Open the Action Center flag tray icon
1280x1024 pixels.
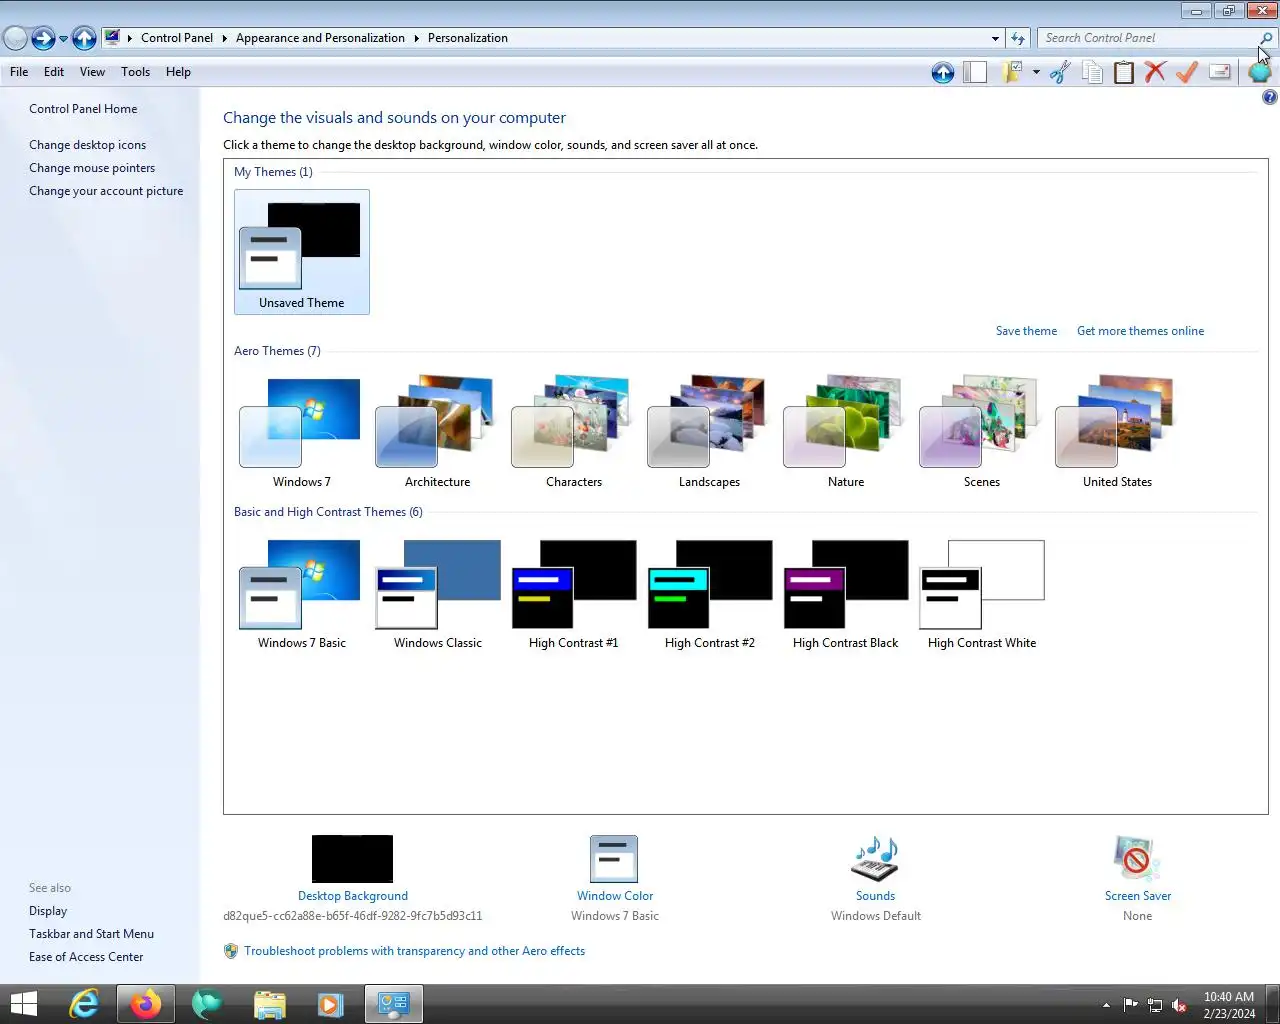(1131, 1005)
